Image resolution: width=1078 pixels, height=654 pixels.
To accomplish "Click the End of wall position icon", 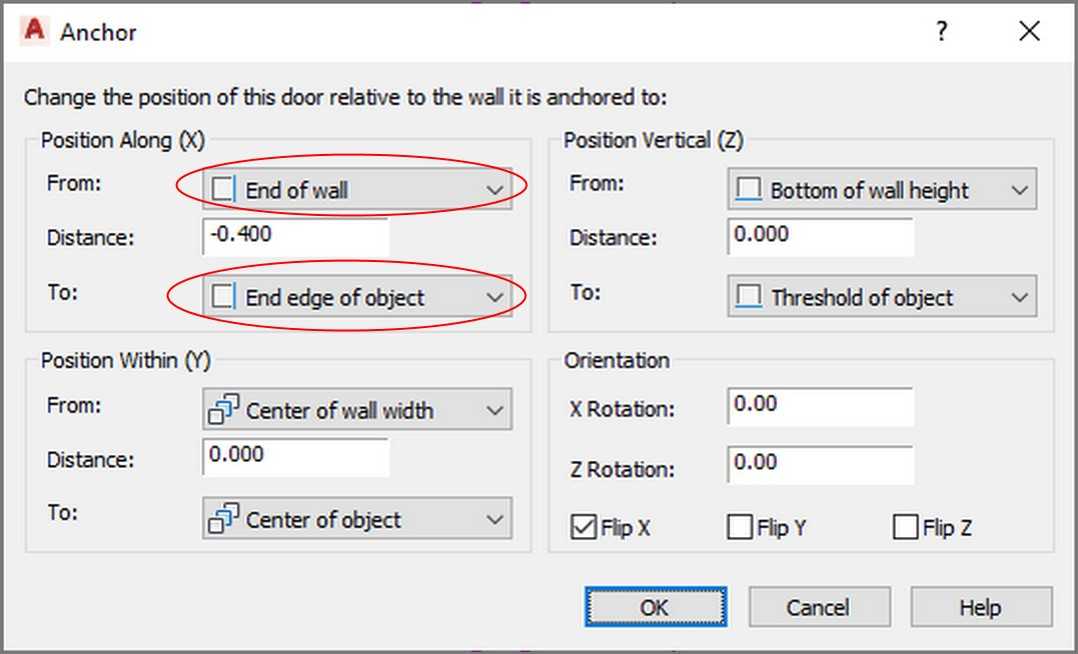I will pos(223,189).
